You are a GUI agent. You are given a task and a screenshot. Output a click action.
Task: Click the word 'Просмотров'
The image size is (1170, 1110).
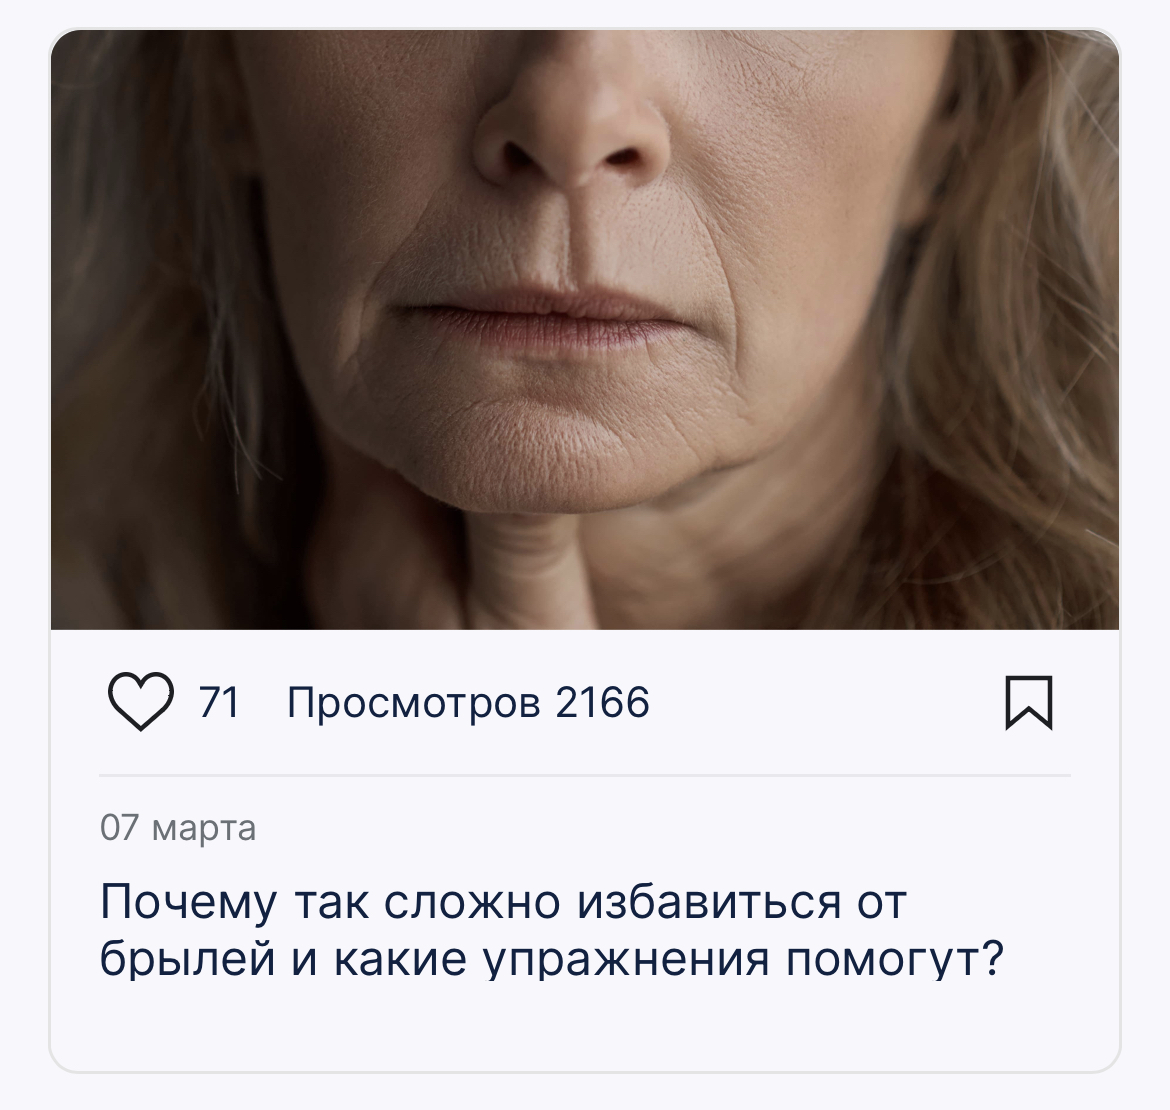(414, 704)
